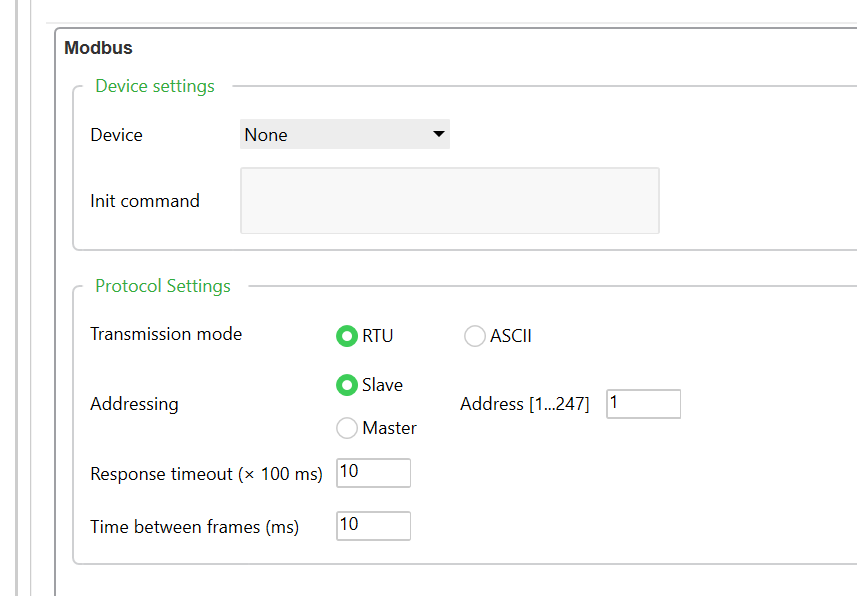The height and width of the screenshot is (596, 857).
Task: Click the Time between frames field
Action: coord(373,526)
